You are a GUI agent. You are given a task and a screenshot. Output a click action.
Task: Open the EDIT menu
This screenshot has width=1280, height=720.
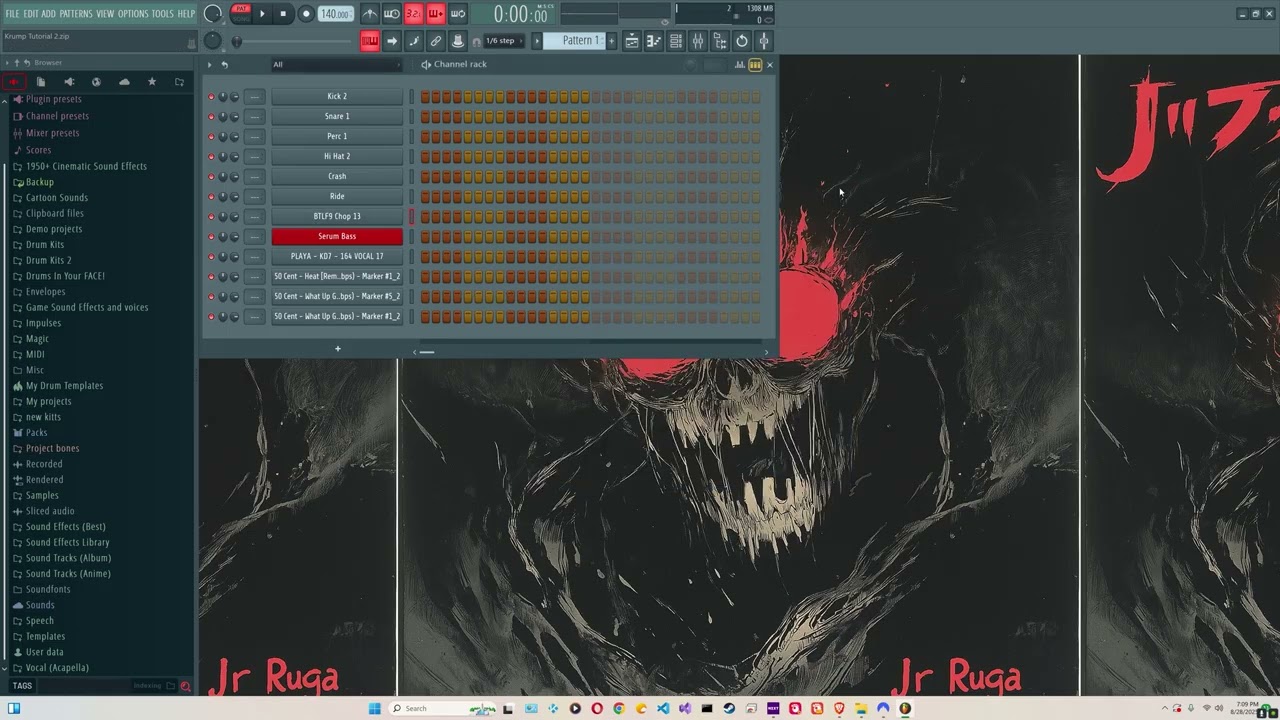click(31, 14)
